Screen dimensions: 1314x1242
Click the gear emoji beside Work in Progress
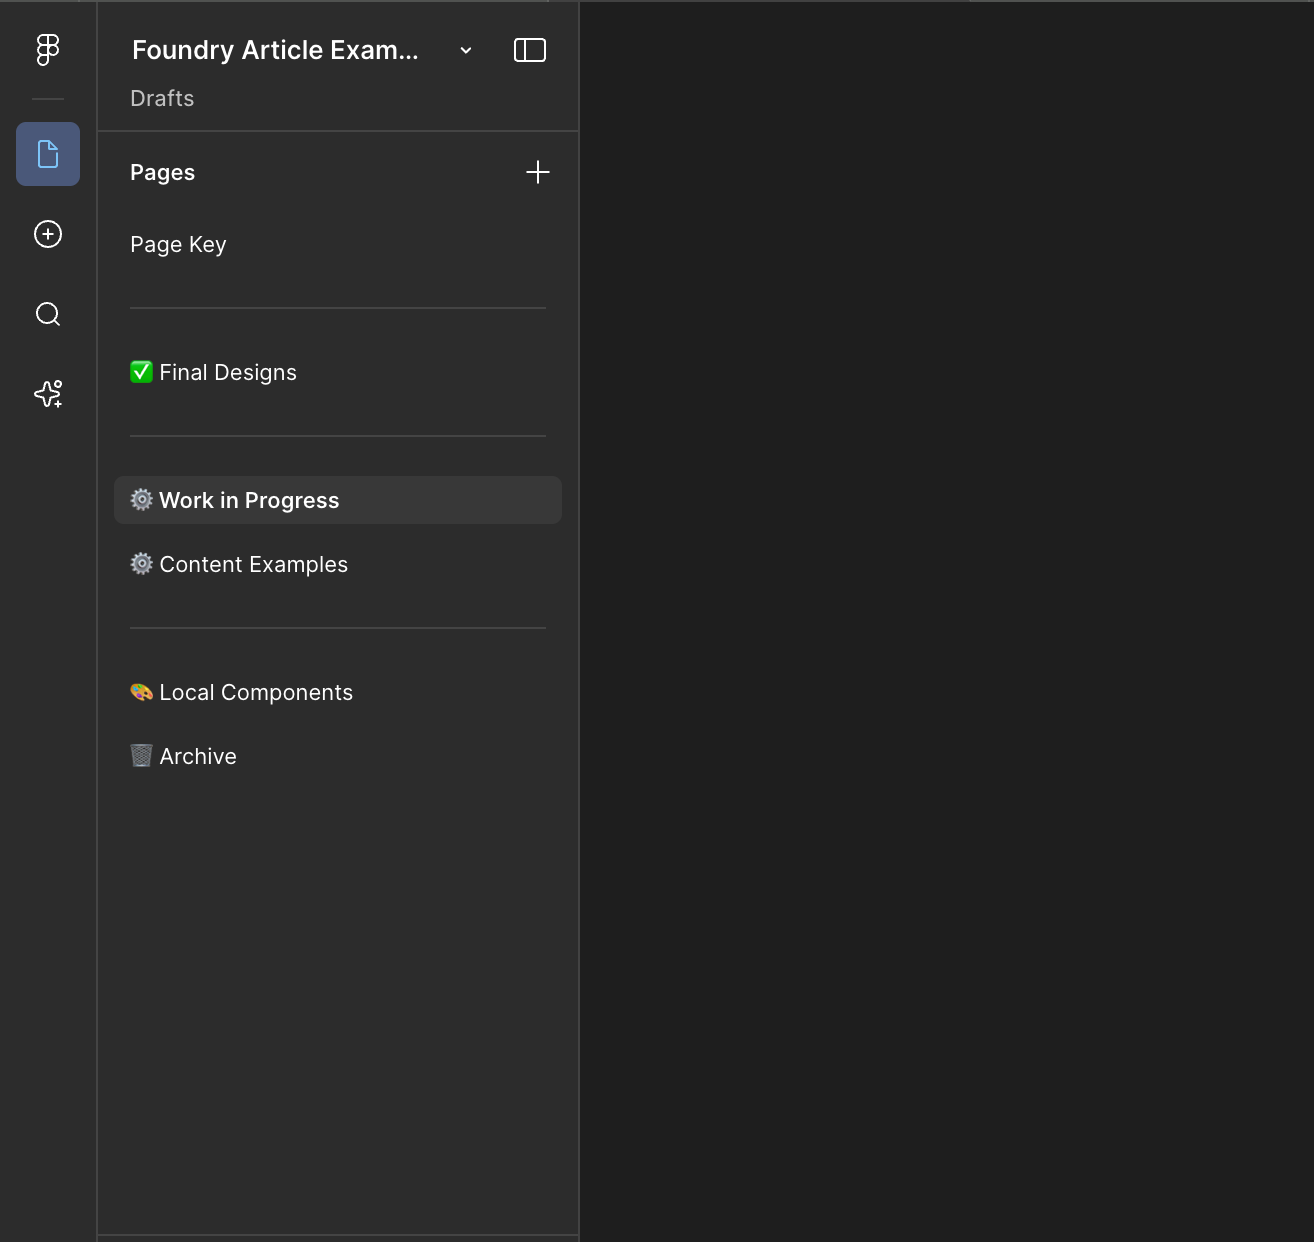click(x=141, y=499)
